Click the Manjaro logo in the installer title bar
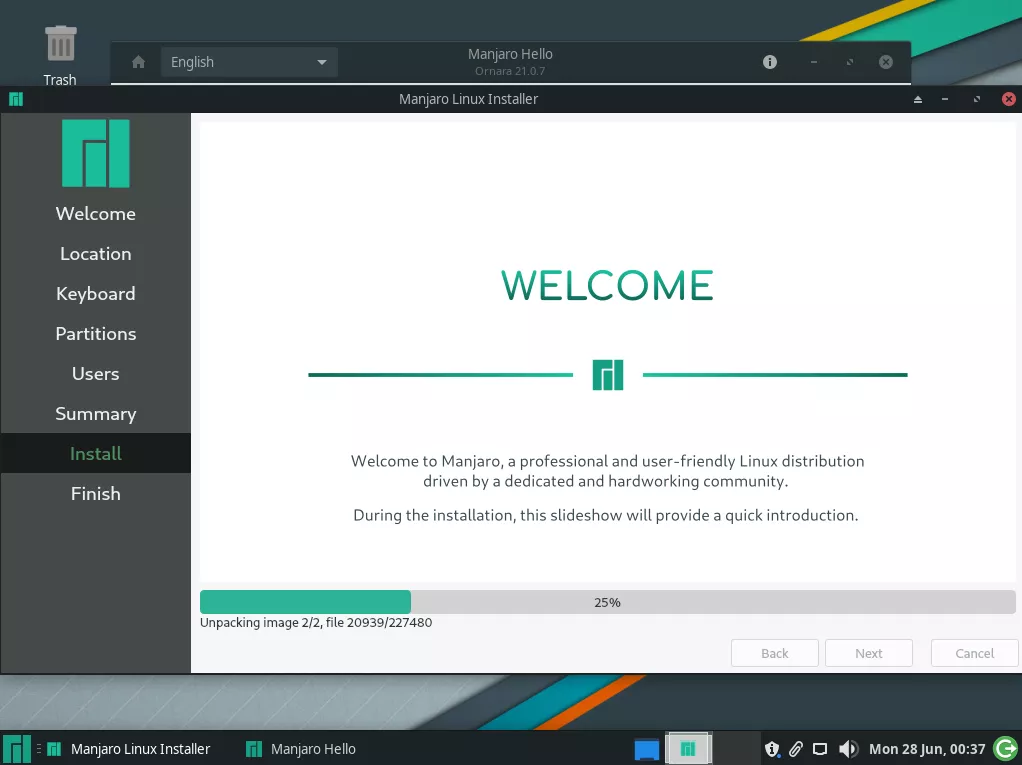 [x=16, y=99]
